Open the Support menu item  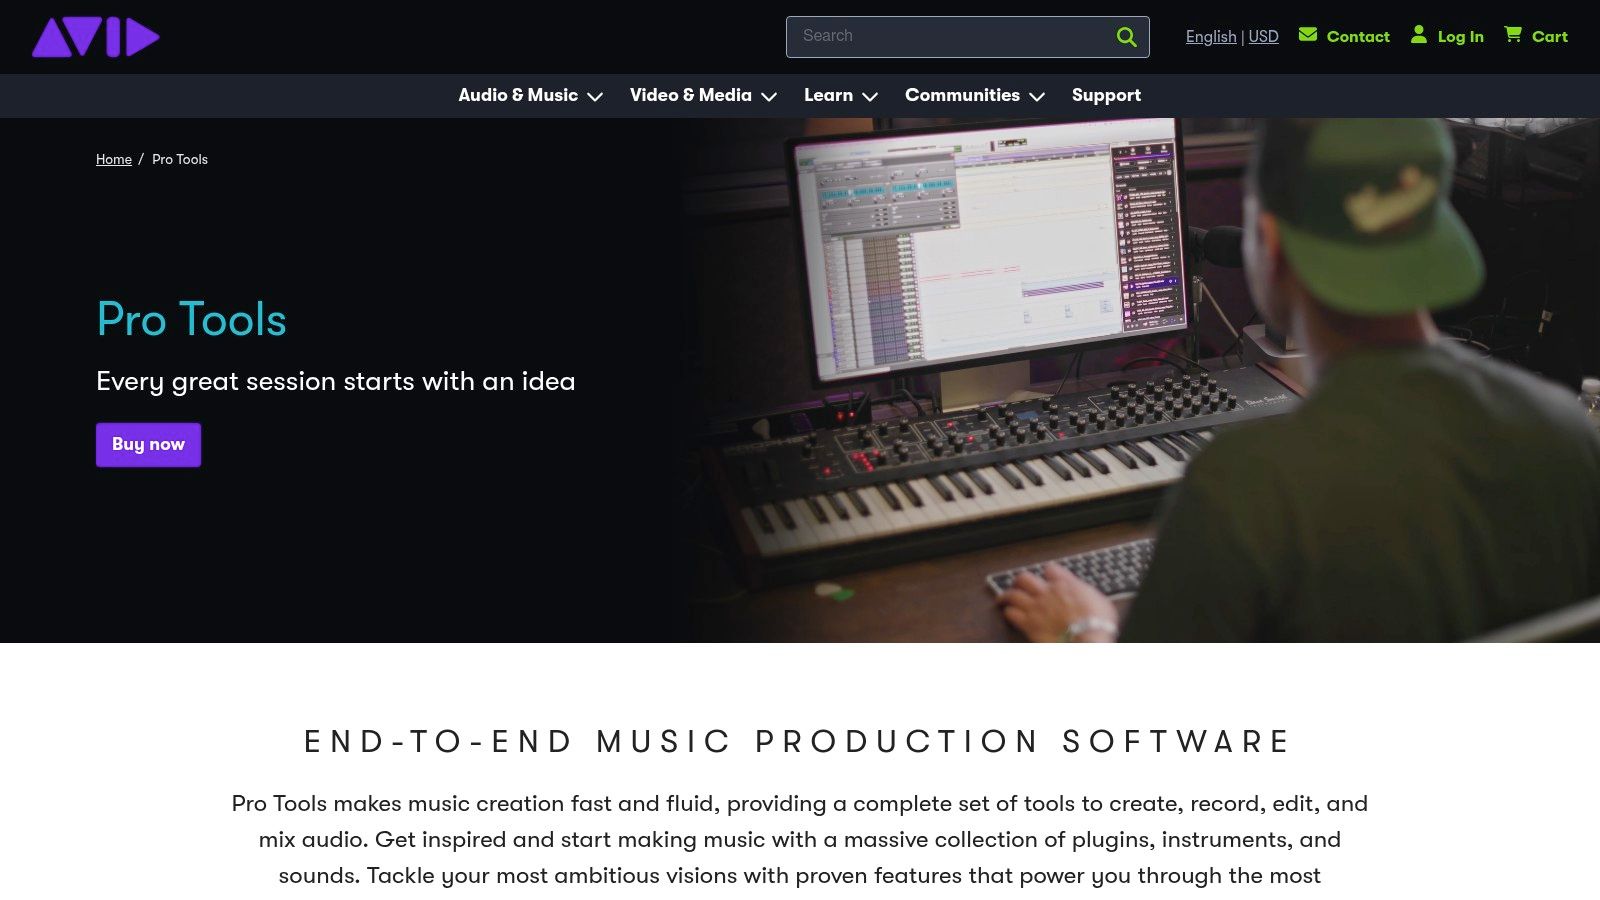[x=1106, y=95]
